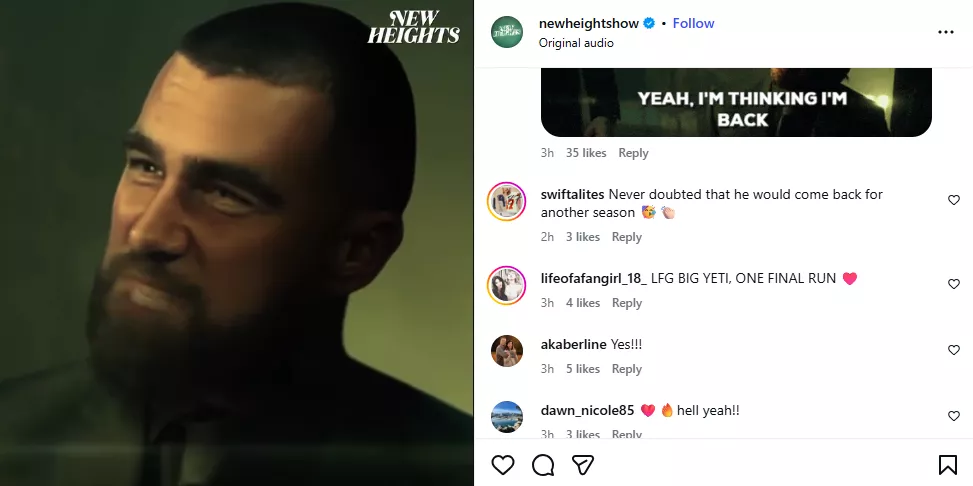Click the akaberline profile avatar
973x486 pixels.
click(507, 351)
